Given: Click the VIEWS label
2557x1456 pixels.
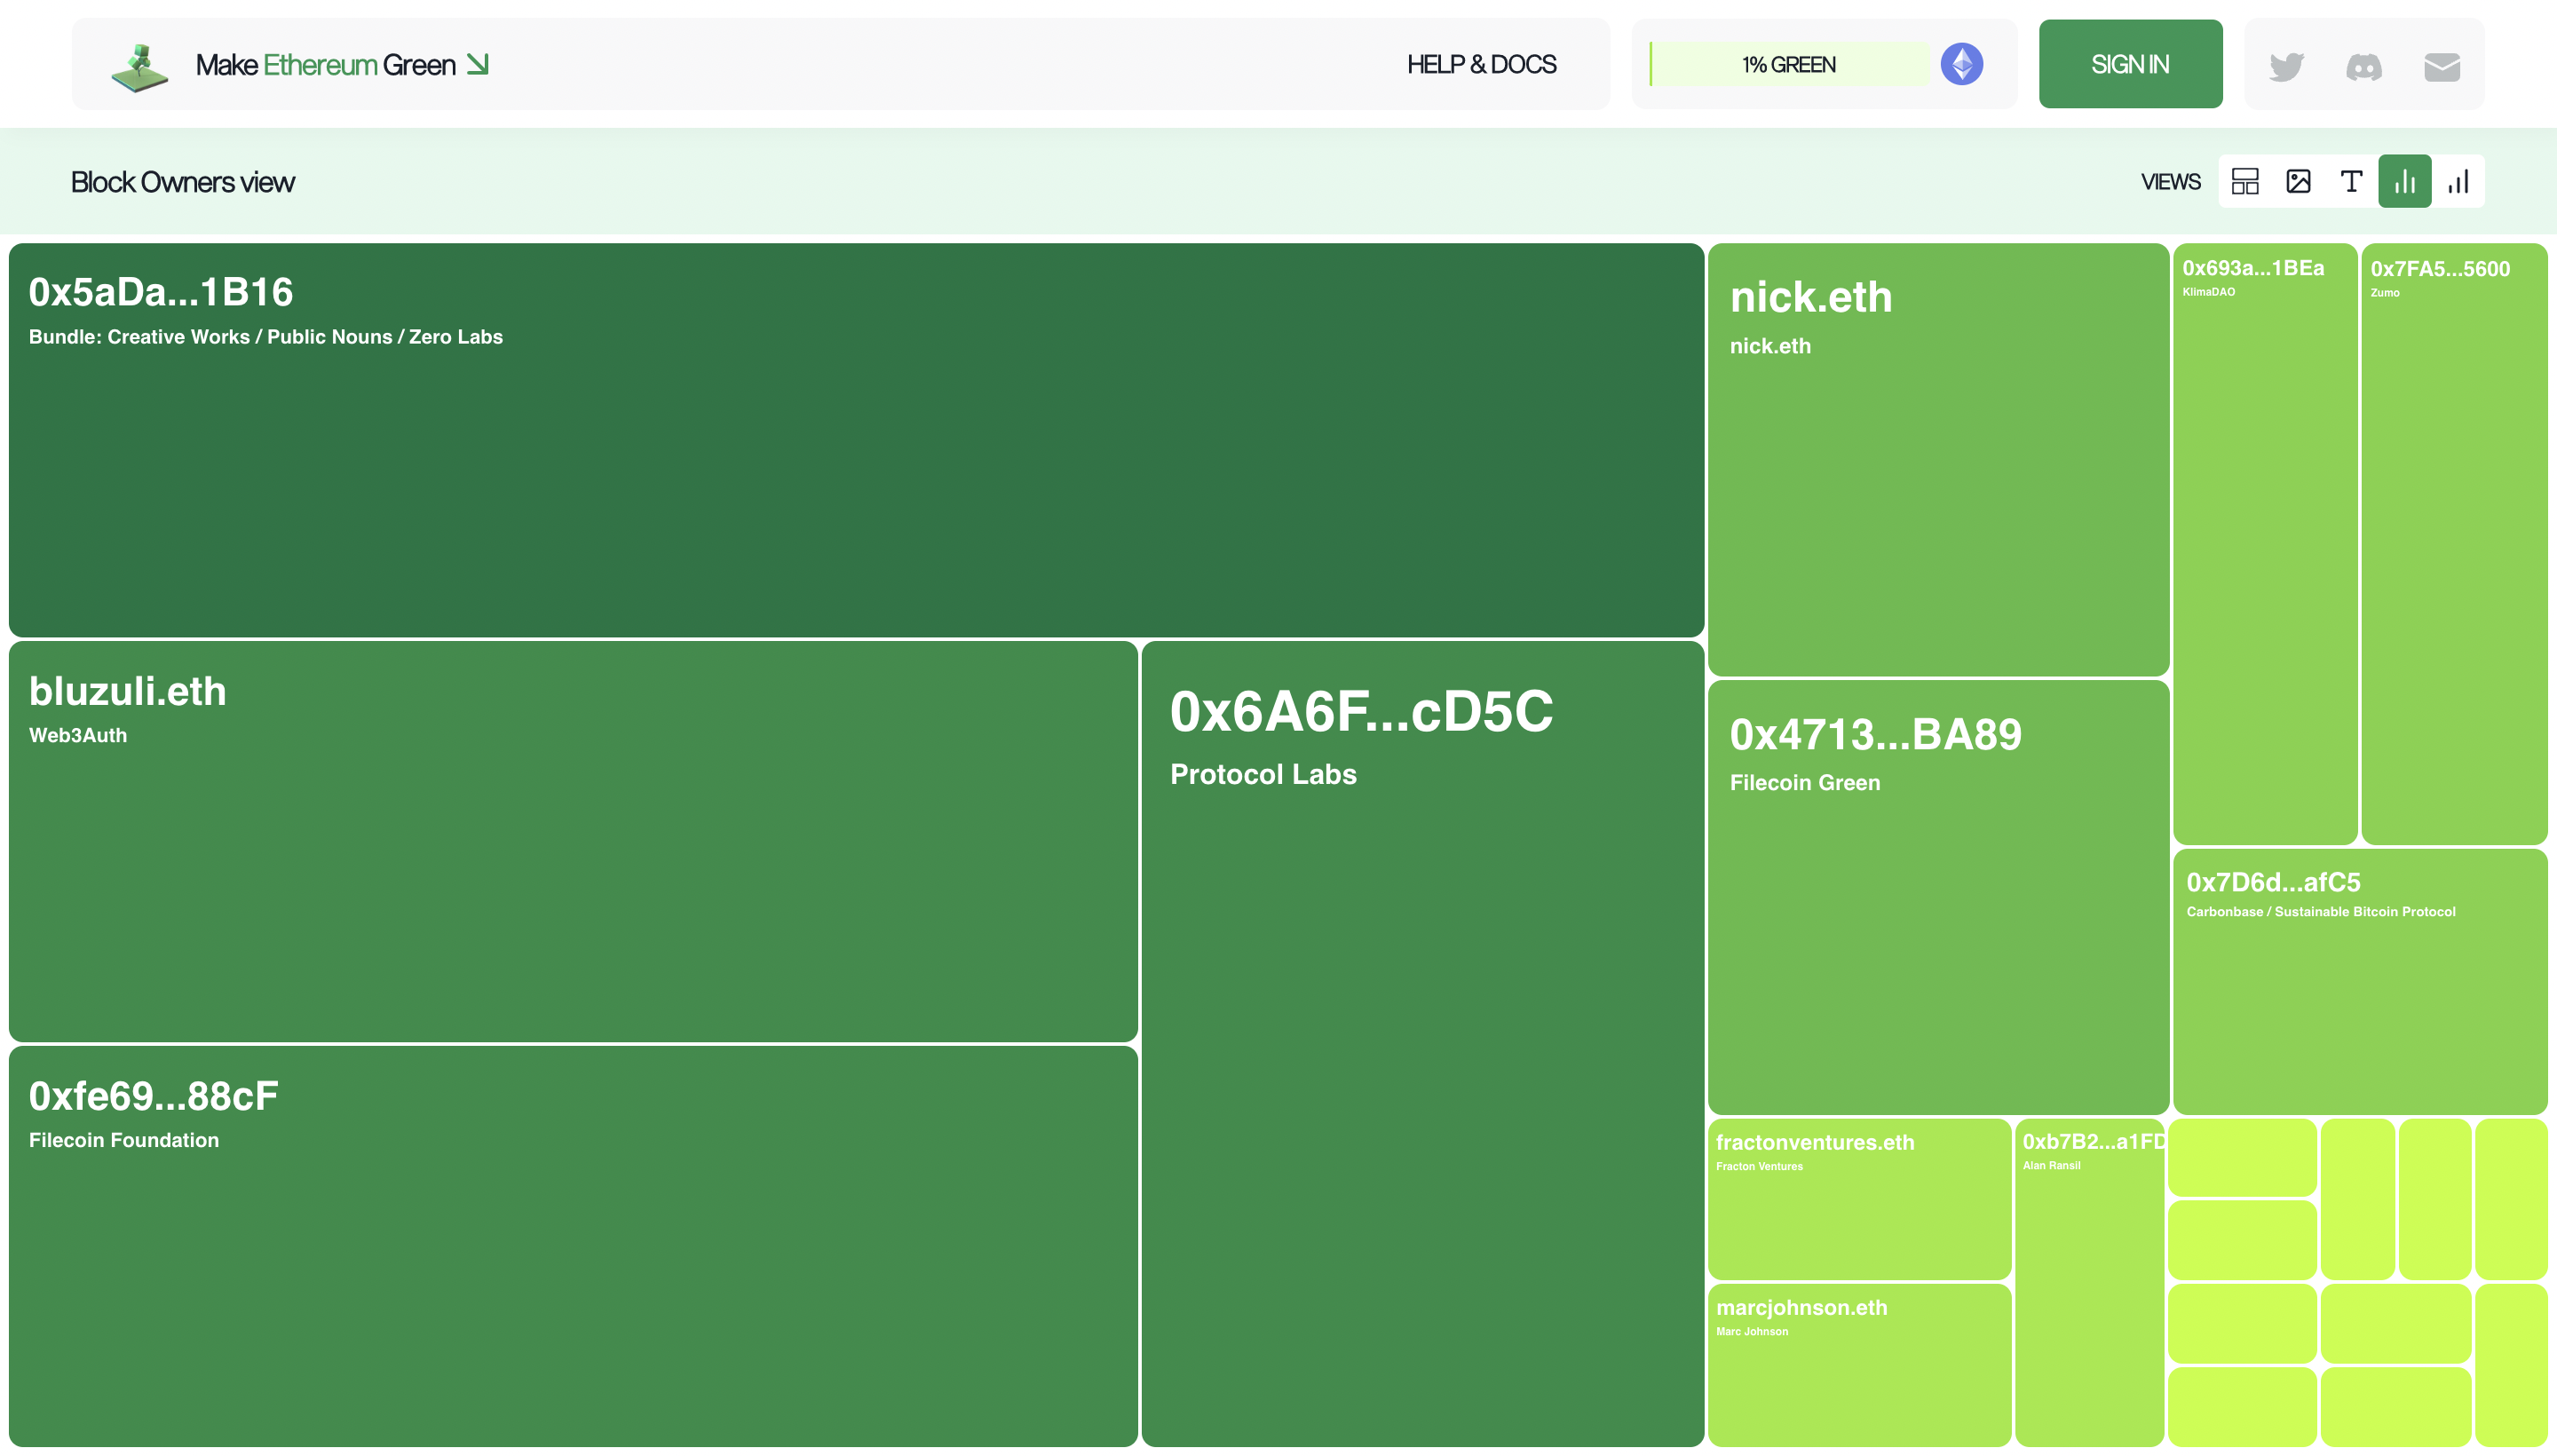Looking at the screenshot, I should pyautogui.click(x=2170, y=182).
